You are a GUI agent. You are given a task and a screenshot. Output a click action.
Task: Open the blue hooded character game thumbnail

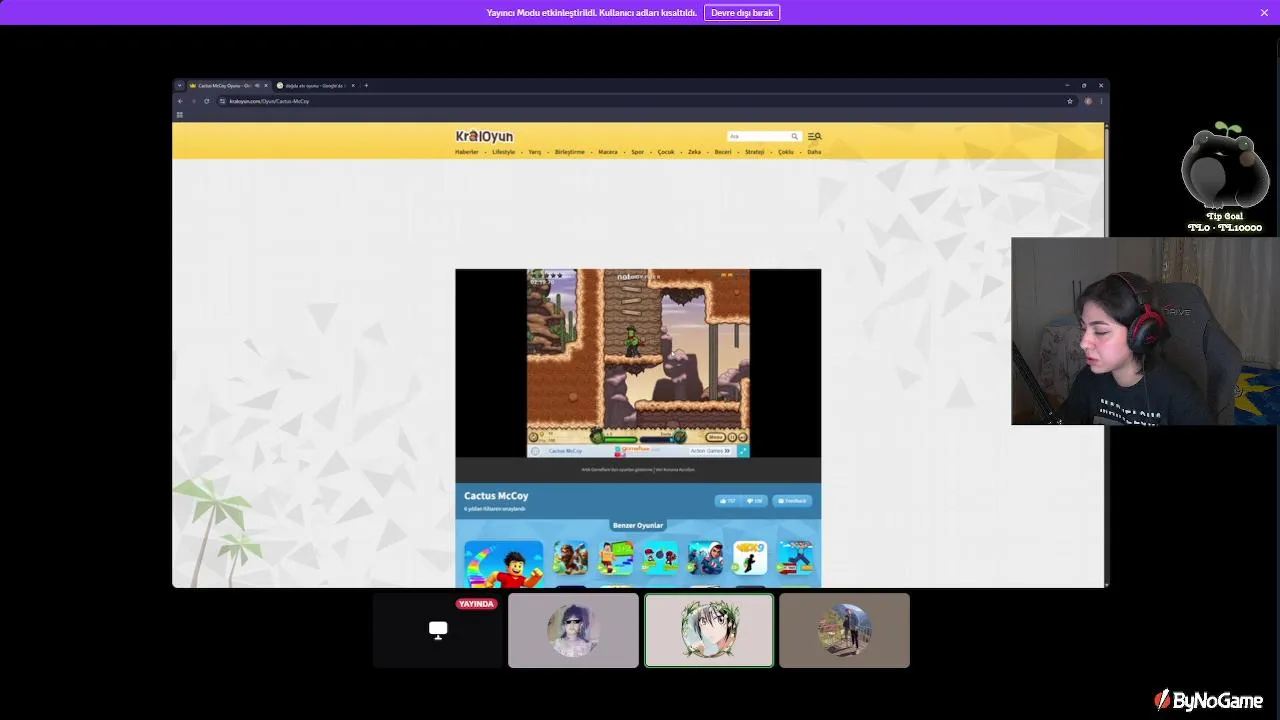(705, 558)
